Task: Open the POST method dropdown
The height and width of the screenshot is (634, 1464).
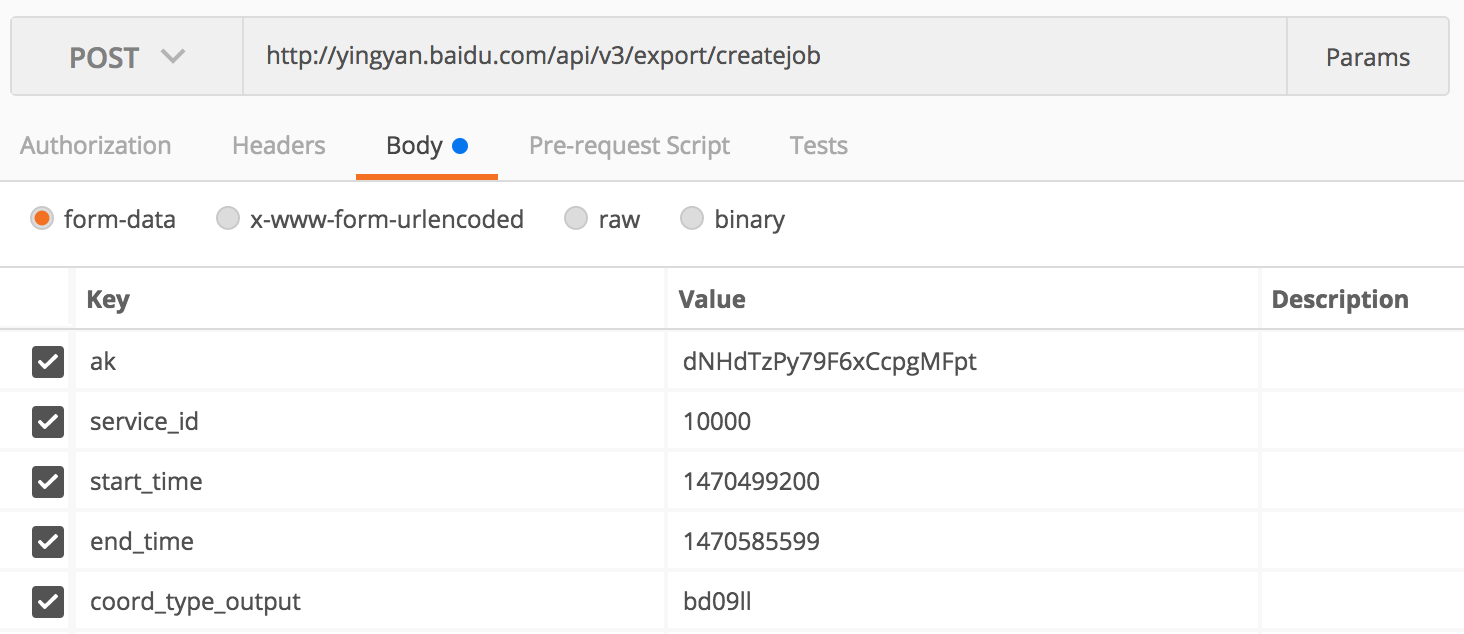Action: (x=127, y=57)
